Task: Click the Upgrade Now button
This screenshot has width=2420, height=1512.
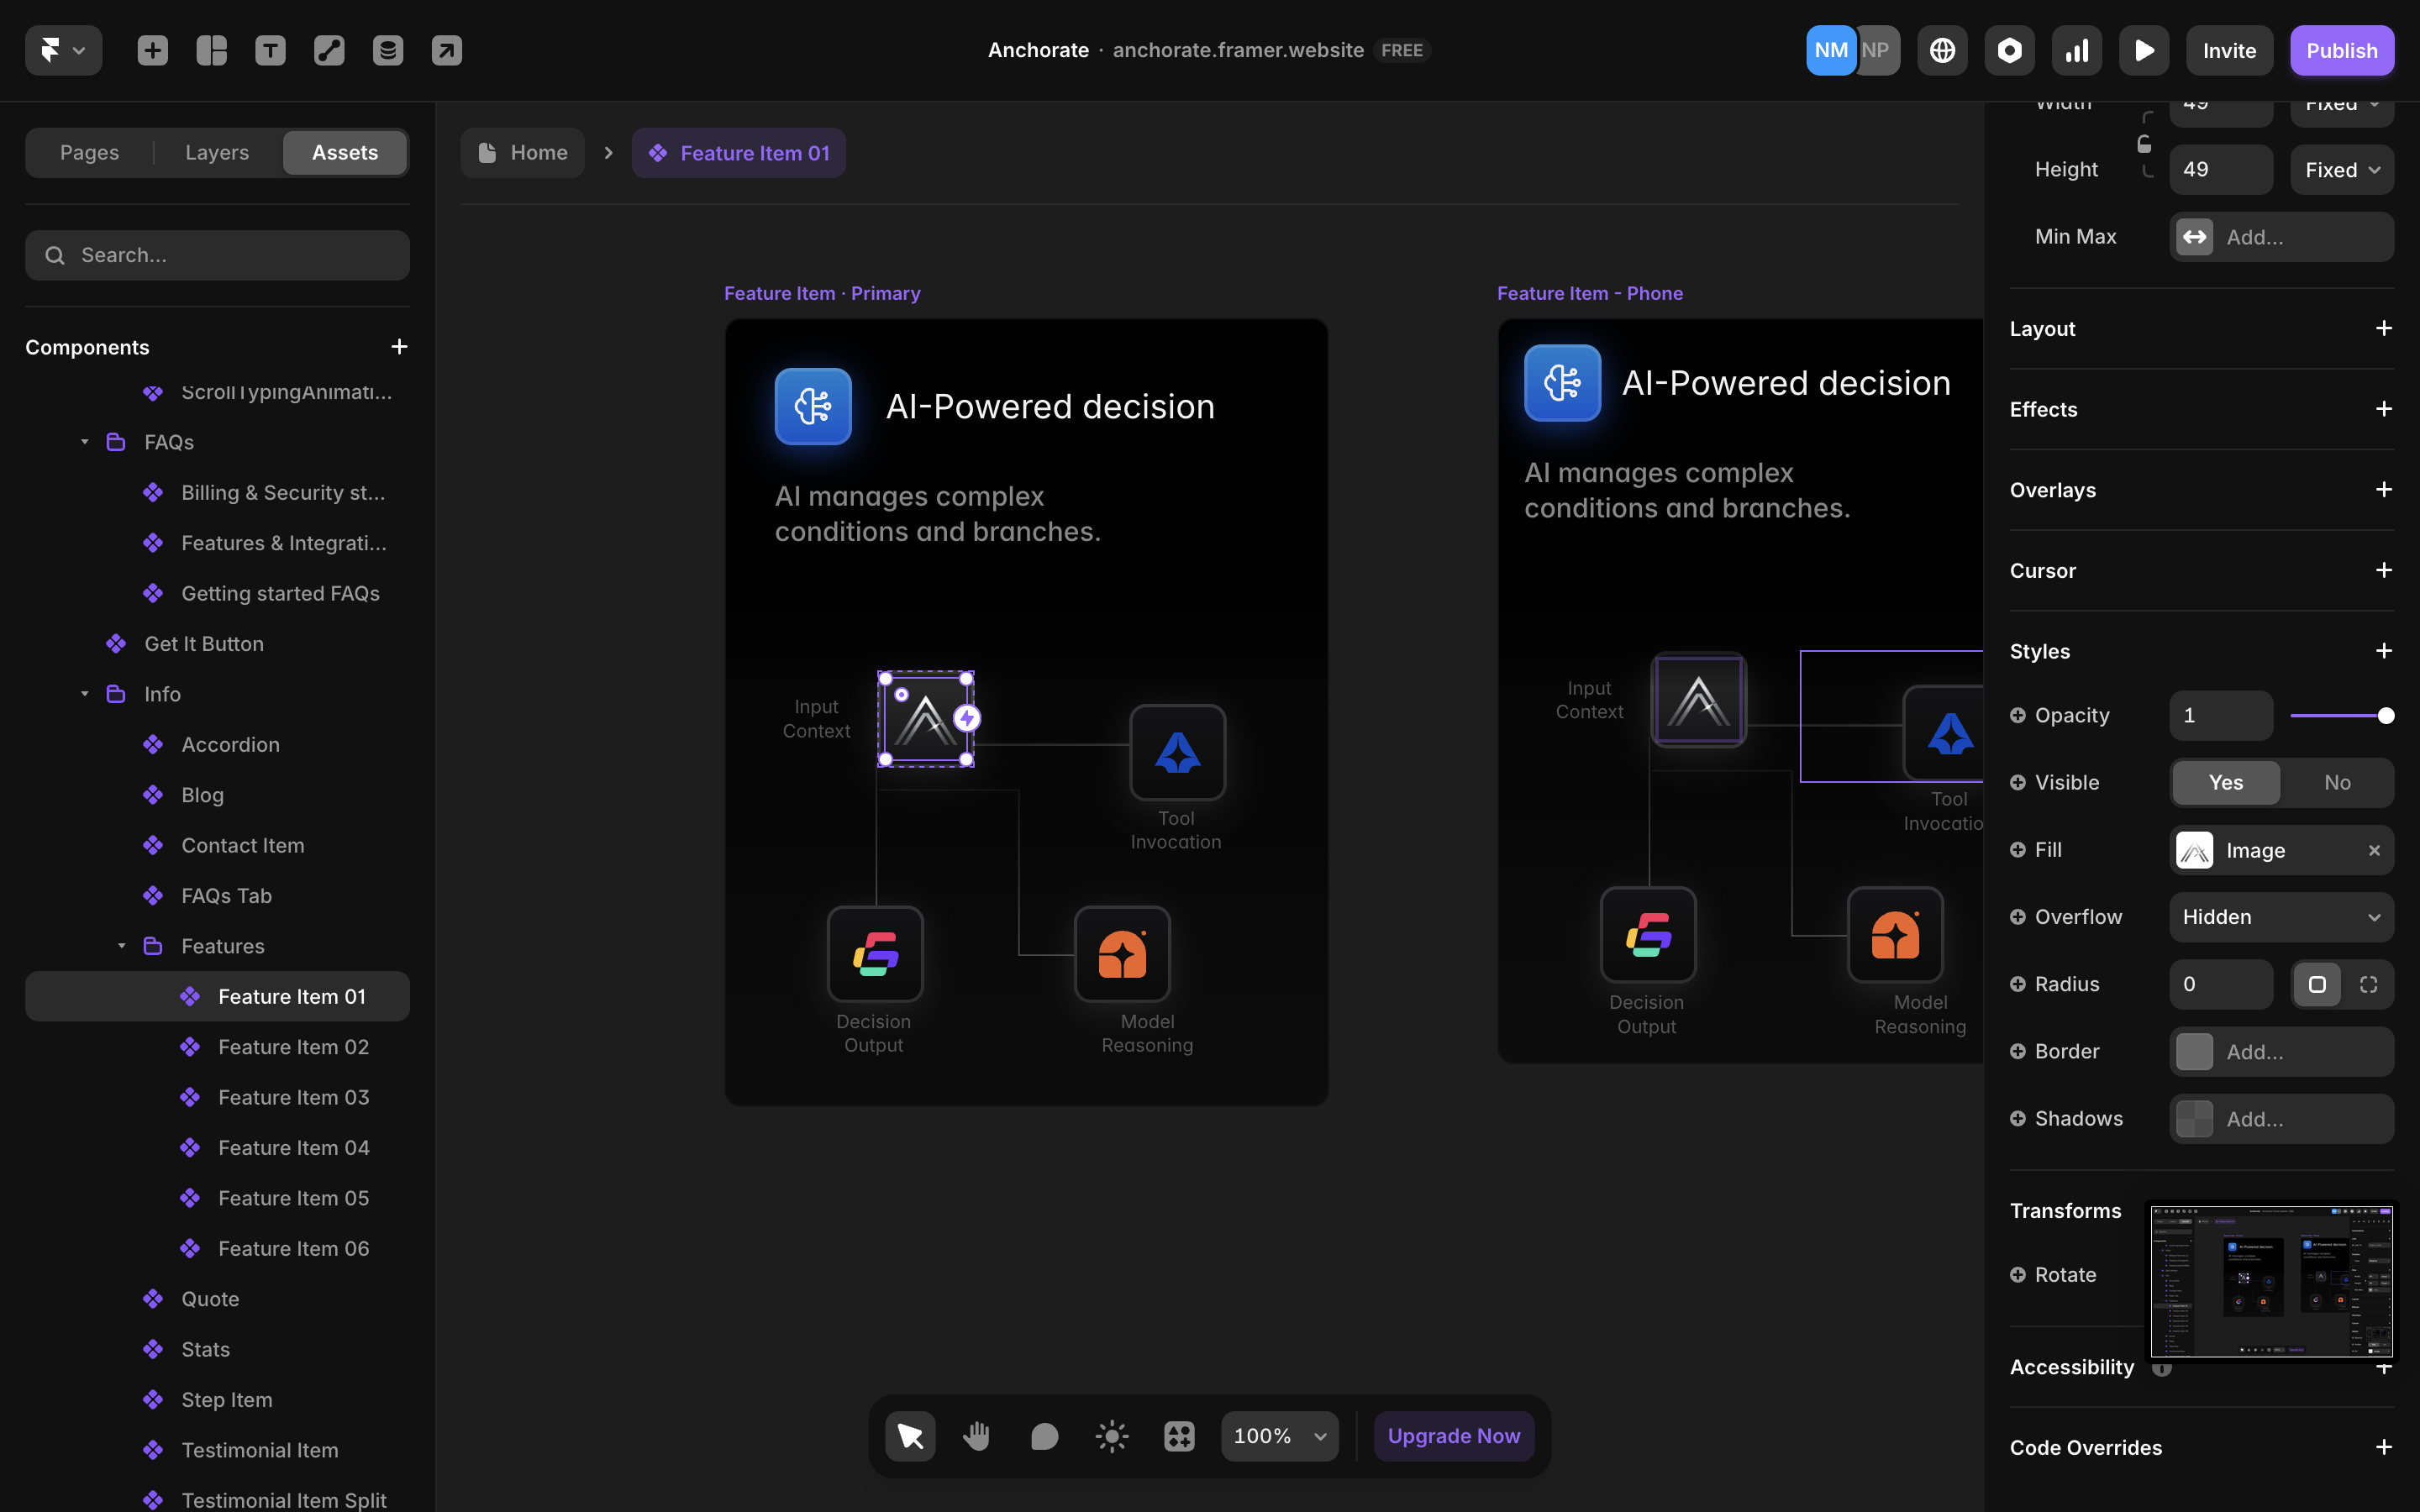Action: point(1453,1436)
